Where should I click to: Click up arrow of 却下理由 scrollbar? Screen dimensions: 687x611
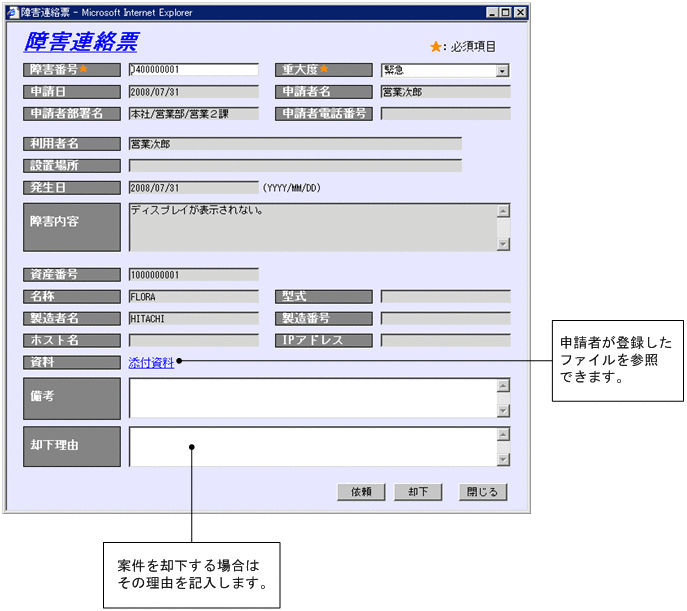pyautogui.click(x=503, y=434)
